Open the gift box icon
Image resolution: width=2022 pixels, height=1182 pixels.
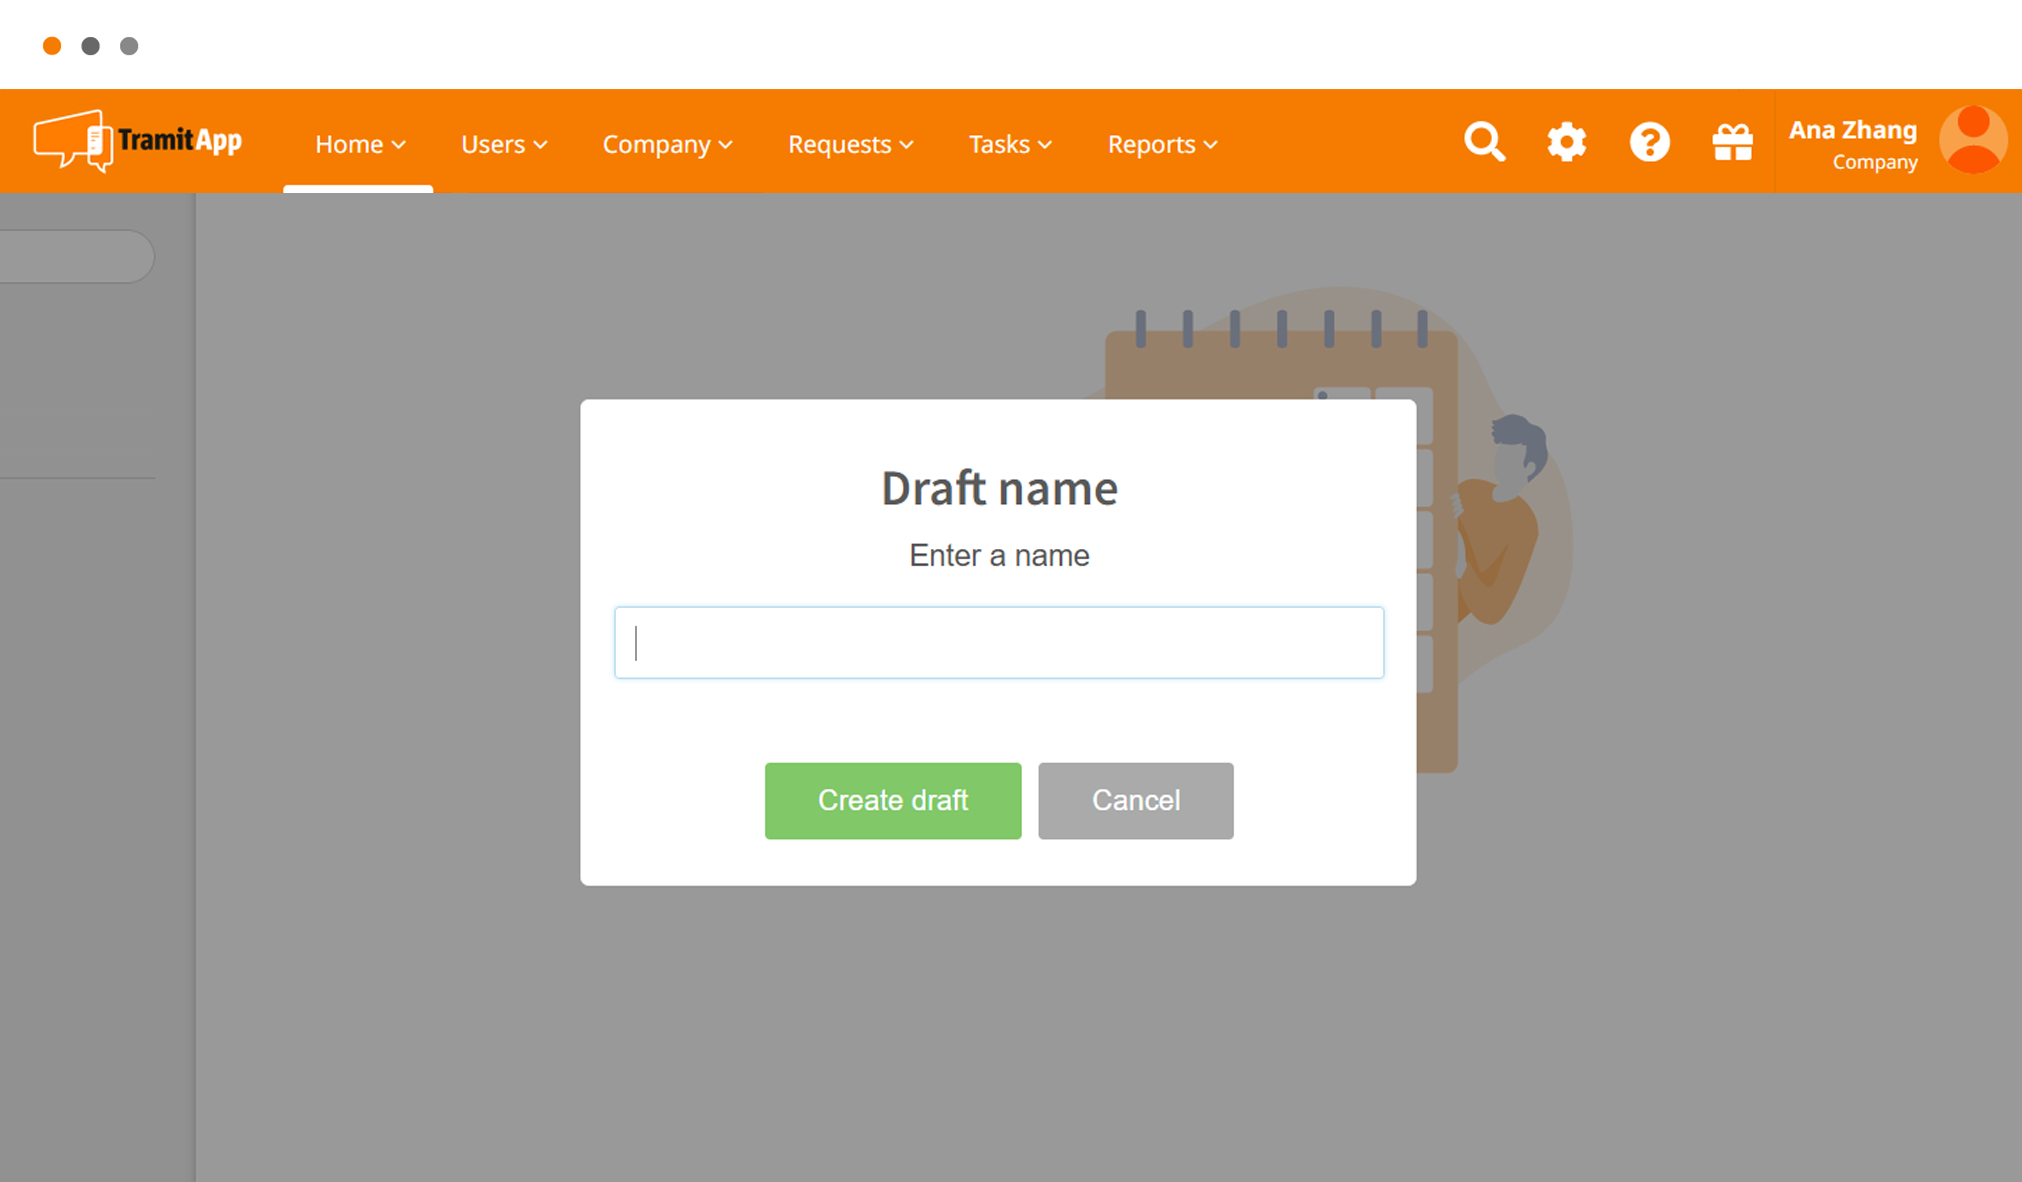click(x=1732, y=142)
